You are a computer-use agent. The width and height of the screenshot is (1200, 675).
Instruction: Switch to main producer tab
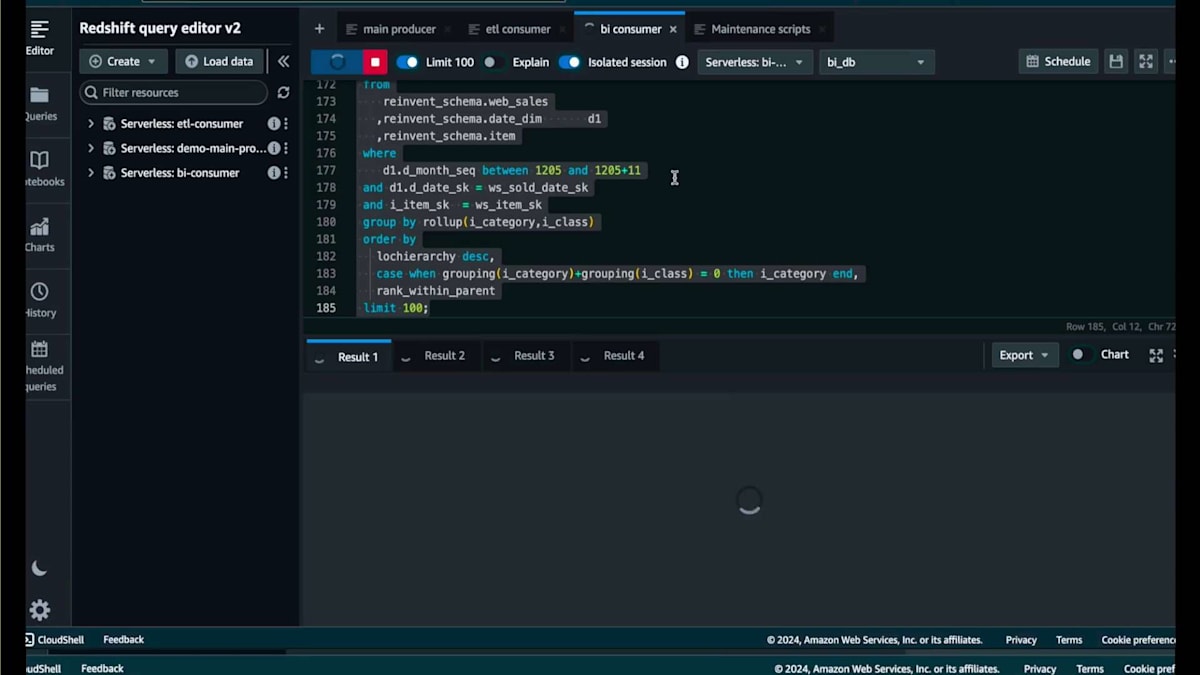coord(399,30)
